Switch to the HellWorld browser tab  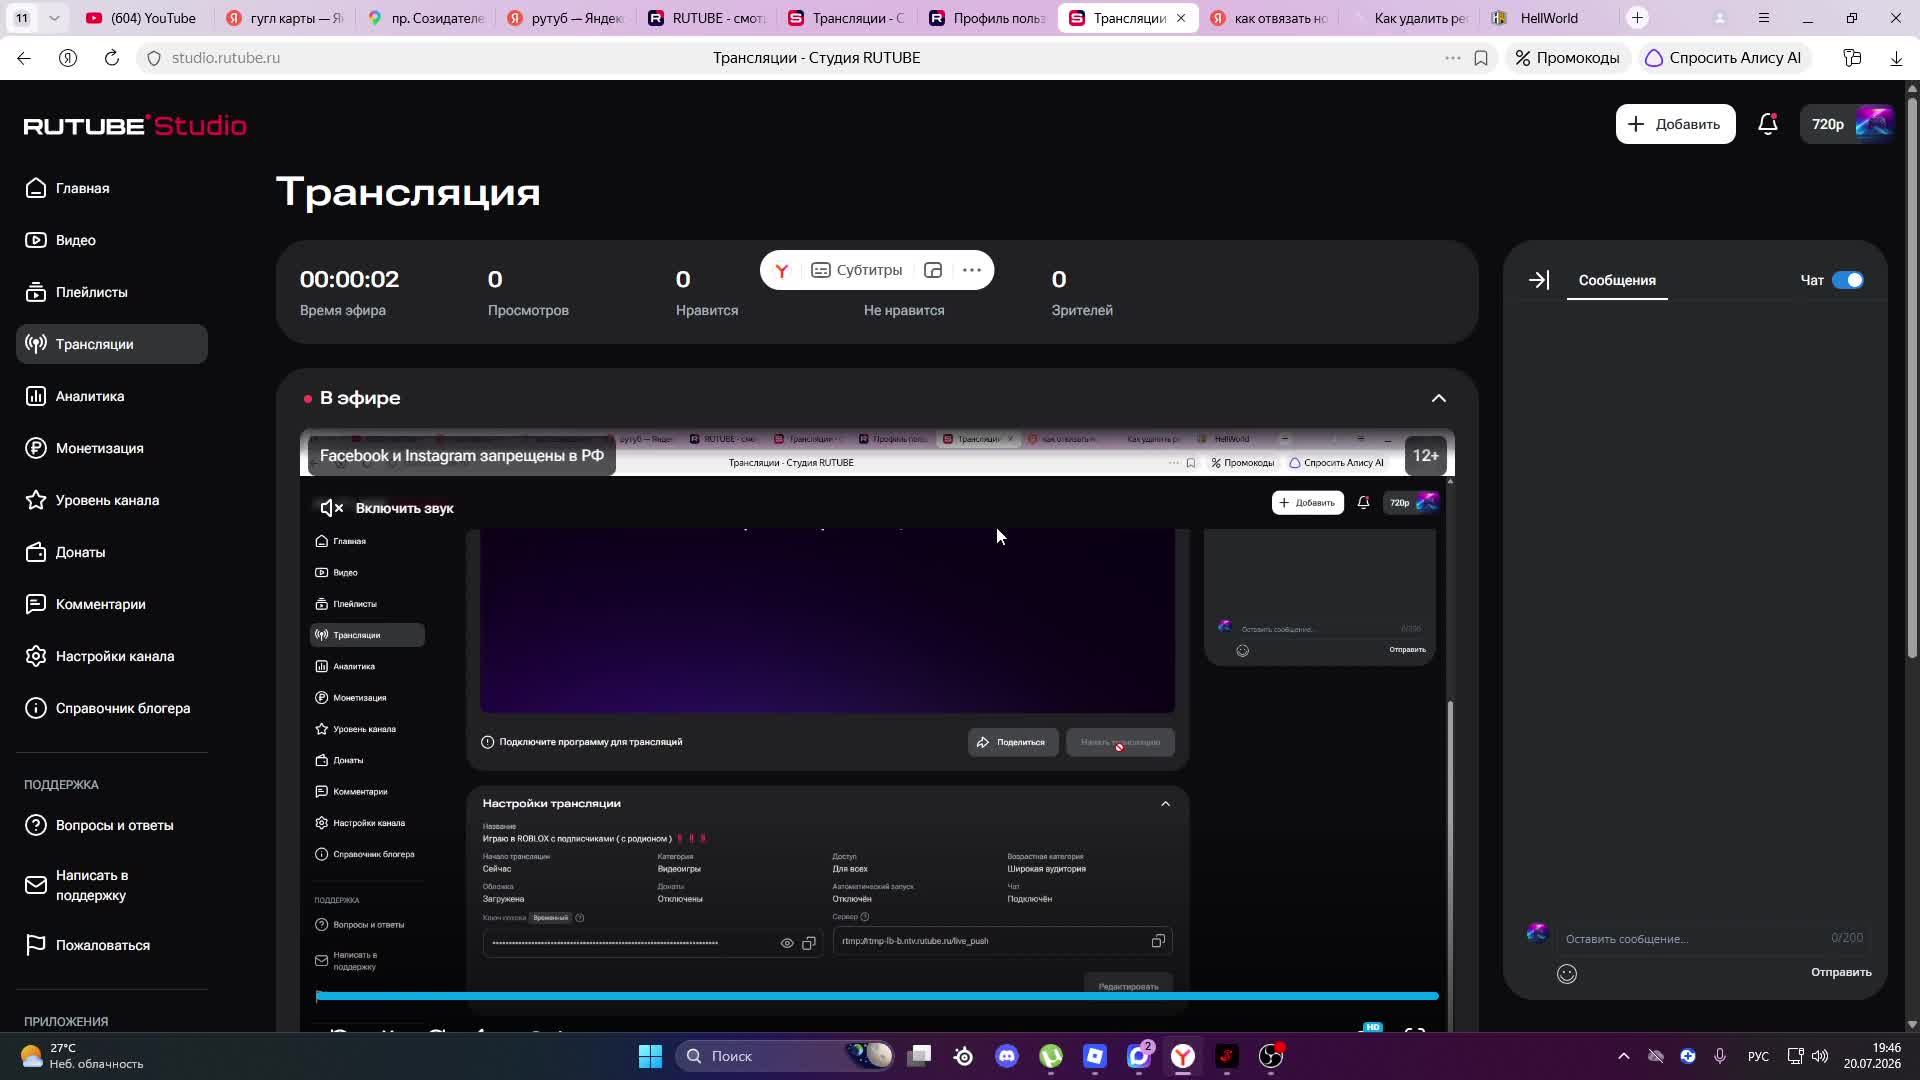tap(1548, 18)
